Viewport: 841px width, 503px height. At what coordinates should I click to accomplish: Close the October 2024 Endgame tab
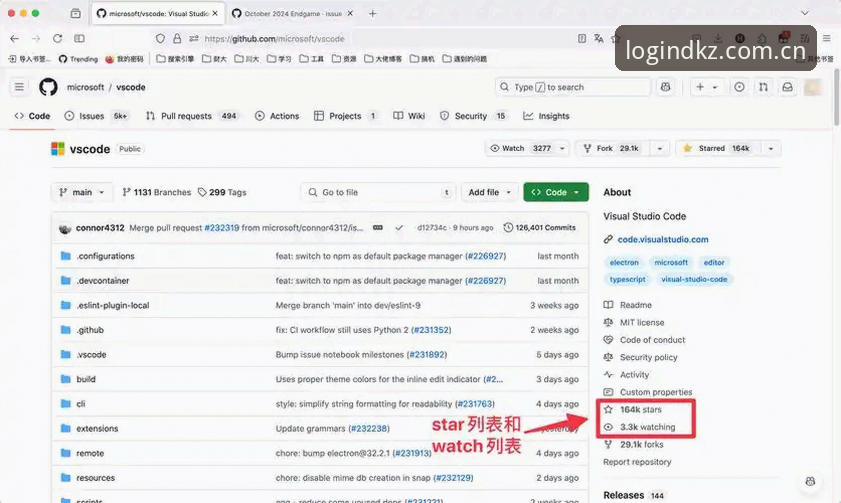coord(350,13)
